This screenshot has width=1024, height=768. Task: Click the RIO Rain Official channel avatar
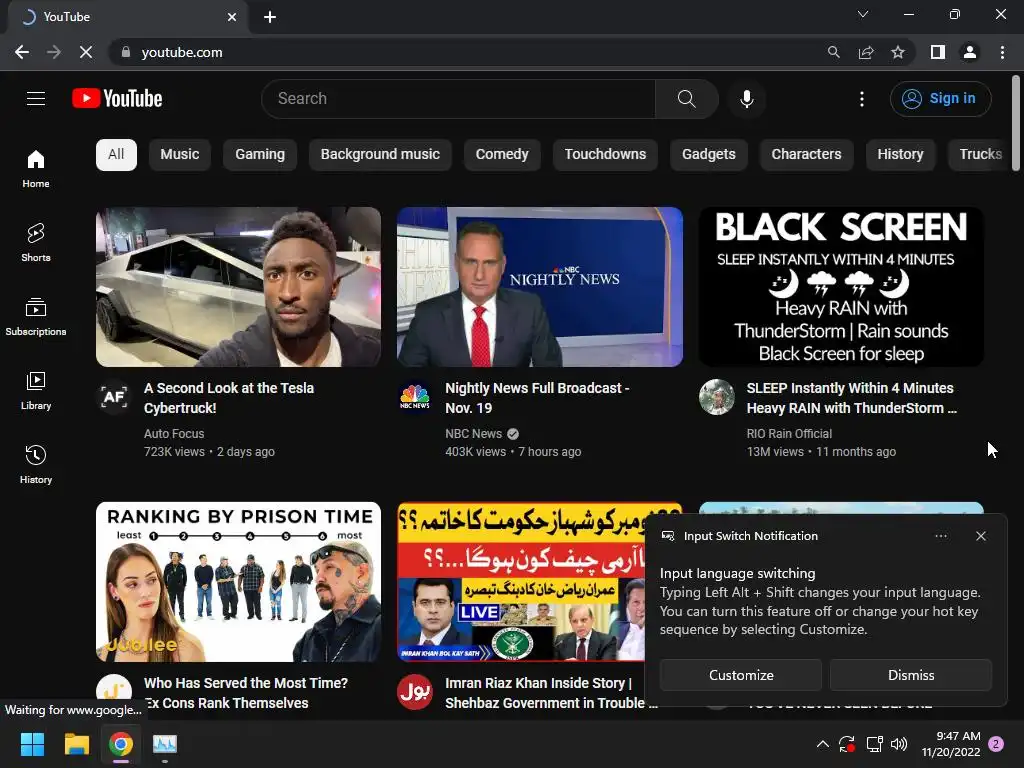(x=716, y=396)
